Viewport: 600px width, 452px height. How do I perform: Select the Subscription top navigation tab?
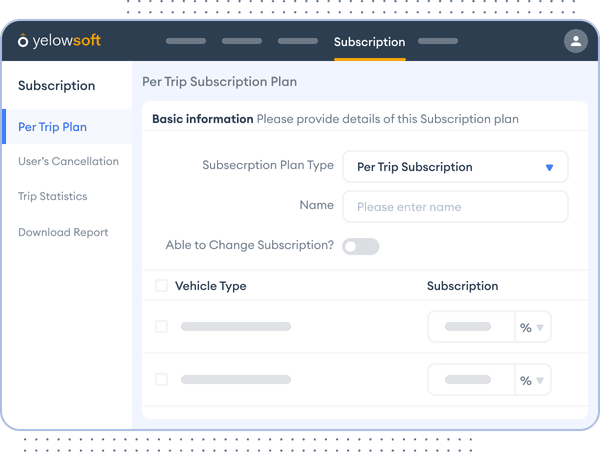369,42
